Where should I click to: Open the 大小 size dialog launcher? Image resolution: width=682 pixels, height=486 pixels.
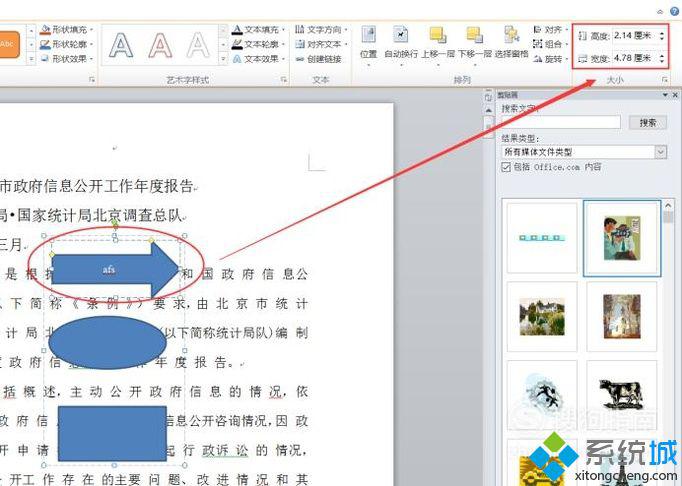(665, 80)
